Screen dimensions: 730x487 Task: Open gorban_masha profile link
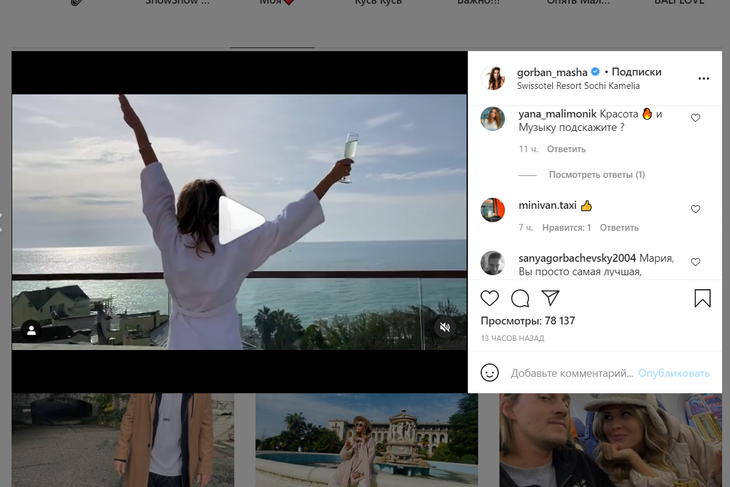tap(552, 72)
